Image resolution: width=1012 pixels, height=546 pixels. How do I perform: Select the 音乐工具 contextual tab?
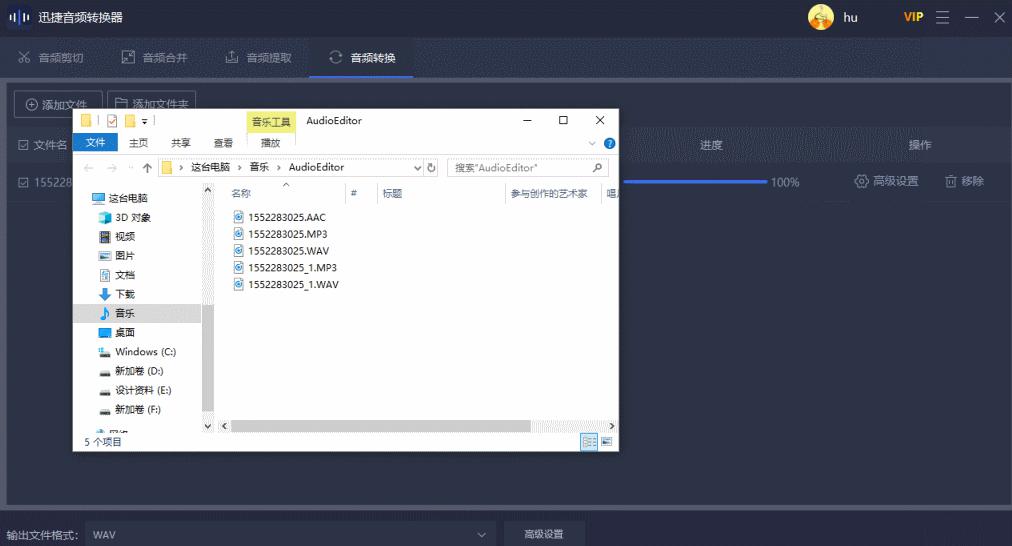coord(271,121)
